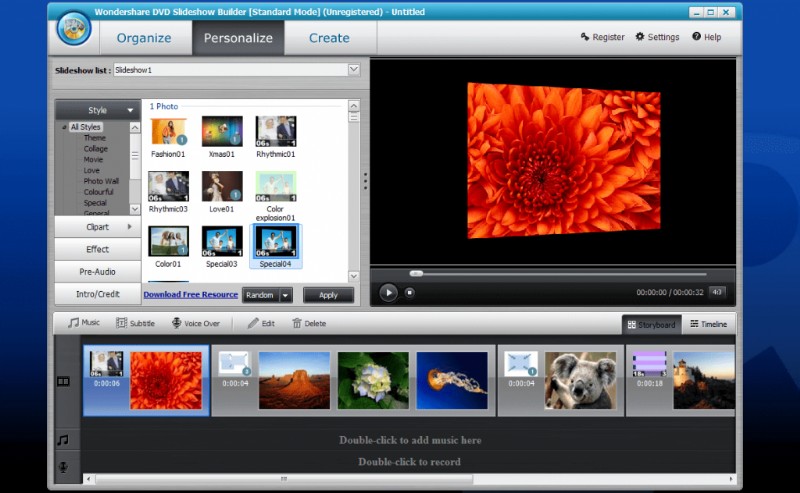Image resolution: width=800 pixels, height=493 pixels.
Task: Select the Collage style category
Action: [x=95, y=149]
